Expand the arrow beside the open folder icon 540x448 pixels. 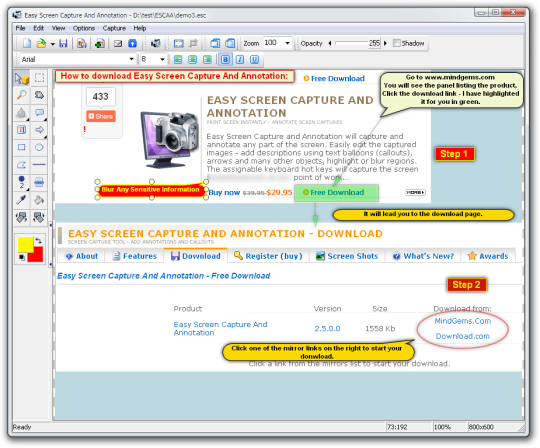(53, 44)
